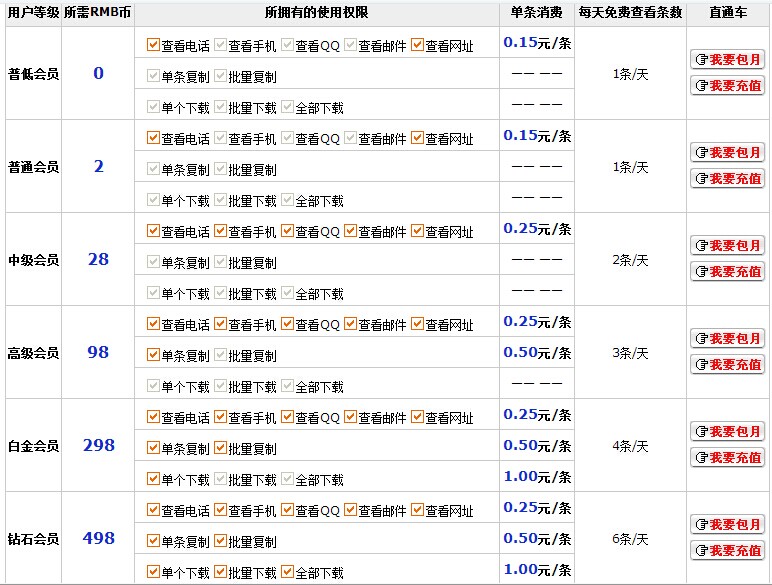Open 我要包月 for 白金会员

[x=727, y=432]
